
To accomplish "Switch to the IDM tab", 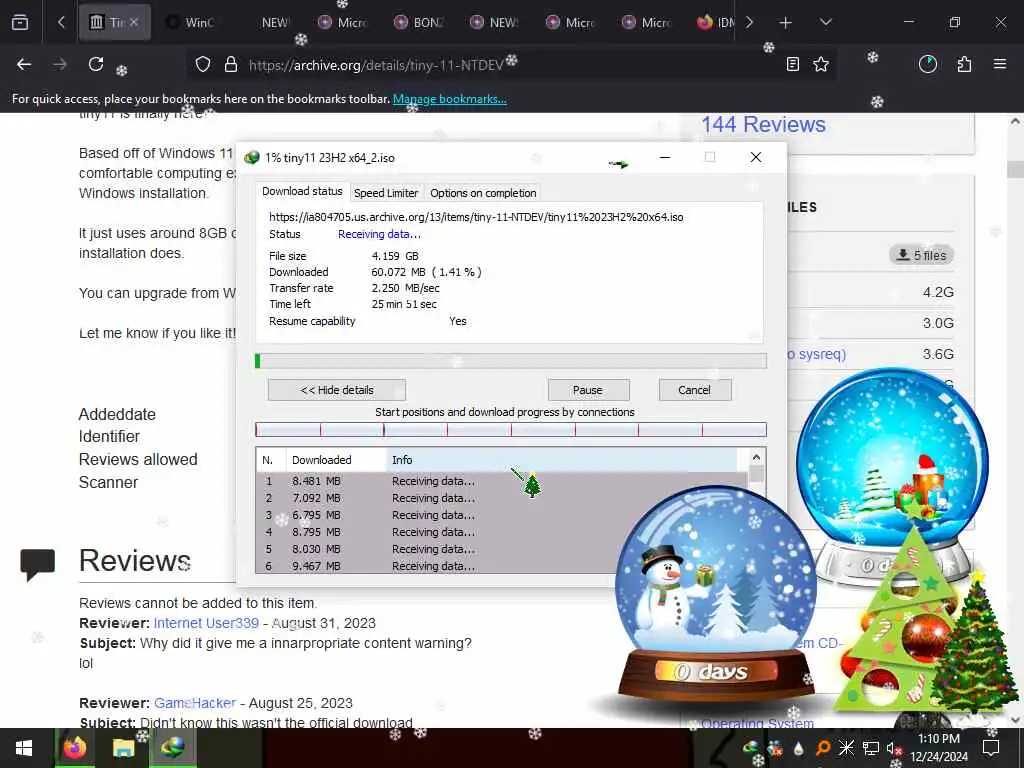I will pos(715,22).
